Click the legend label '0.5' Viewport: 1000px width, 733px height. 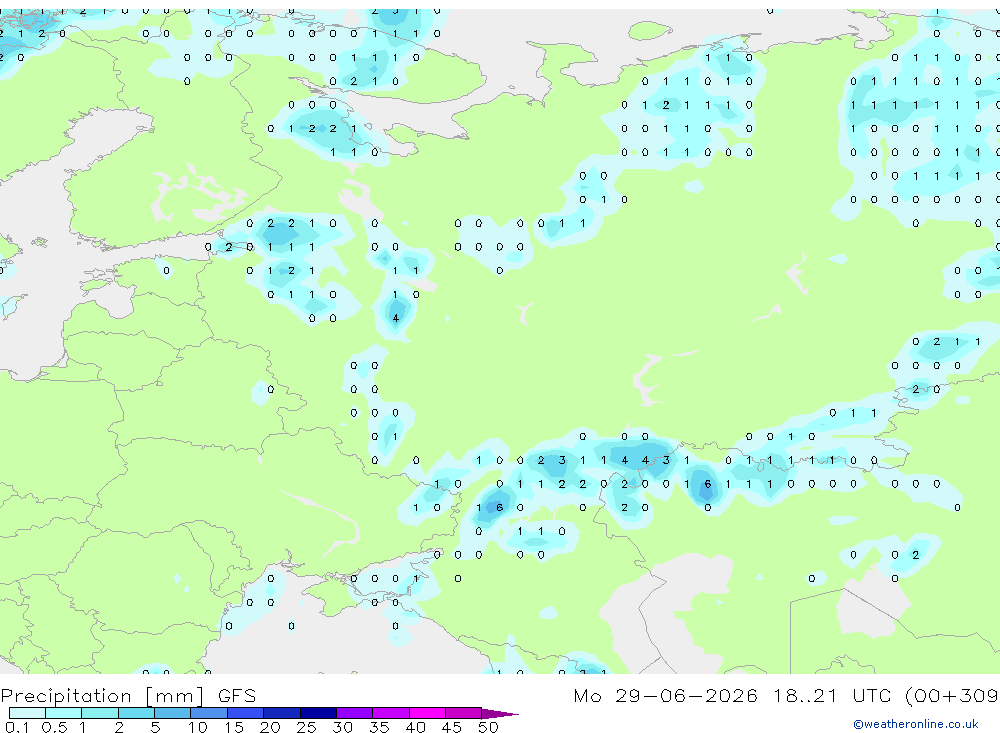click(x=54, y=727)
